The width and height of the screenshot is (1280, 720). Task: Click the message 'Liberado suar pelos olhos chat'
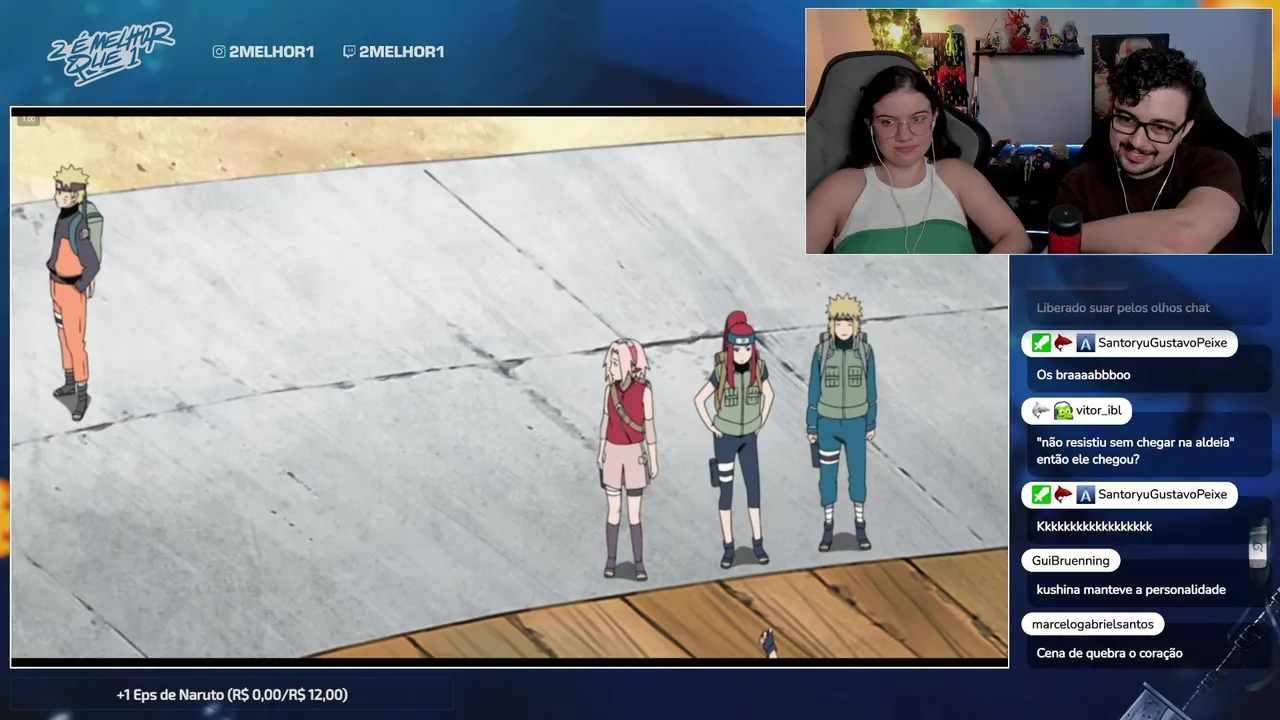[x=1123, y=308]
